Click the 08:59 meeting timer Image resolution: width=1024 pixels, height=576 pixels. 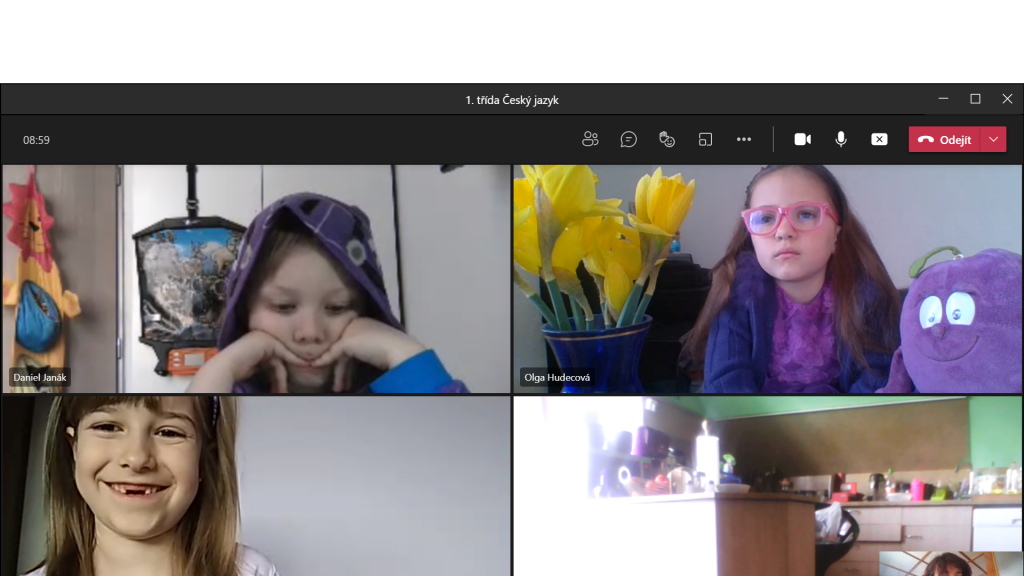[x=37, y=140]
